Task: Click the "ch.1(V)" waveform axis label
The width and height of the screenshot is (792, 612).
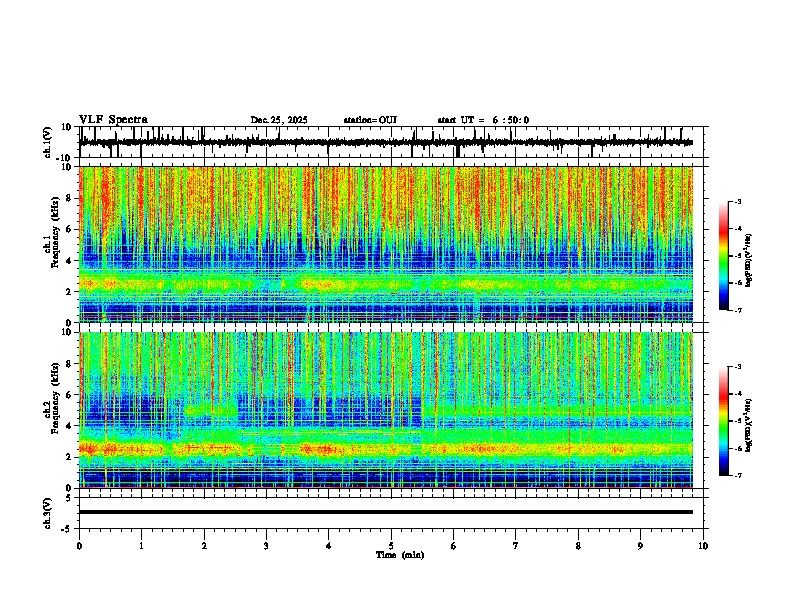Action: pyautogui.click(x=47, y=142)
